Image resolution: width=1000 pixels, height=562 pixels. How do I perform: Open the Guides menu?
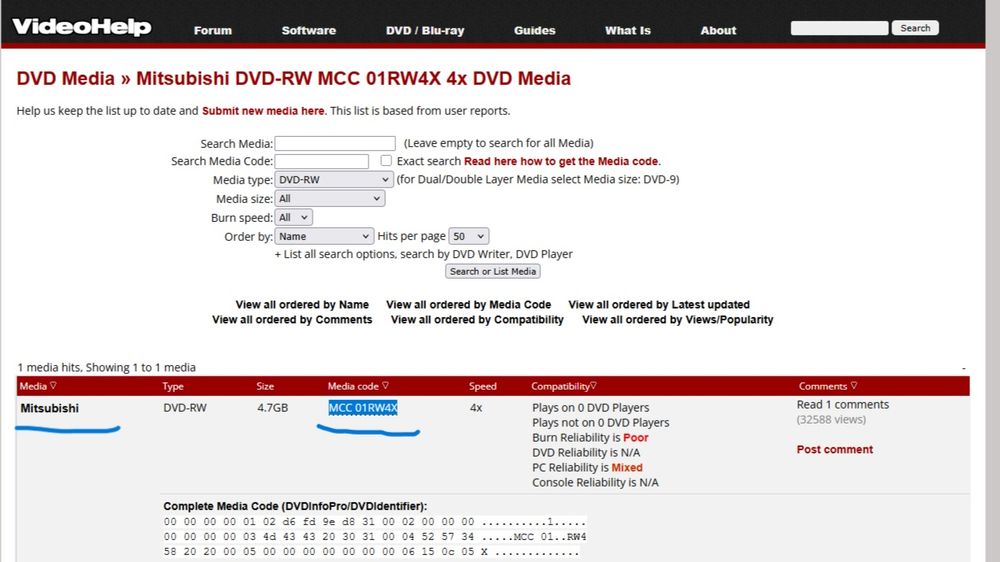[x=534, y=30]
